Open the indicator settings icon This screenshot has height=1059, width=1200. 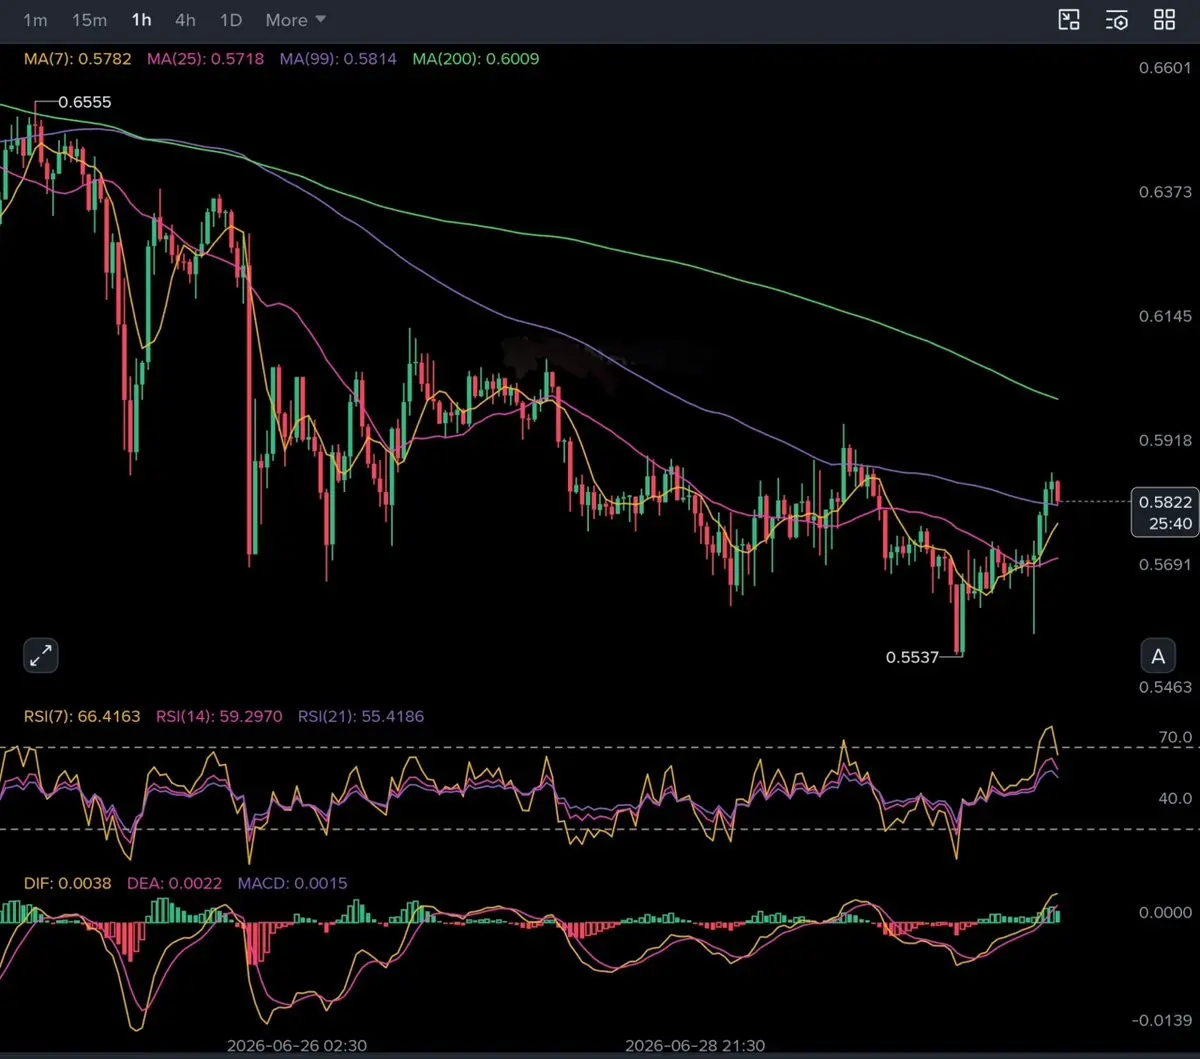click(1117, 20)
